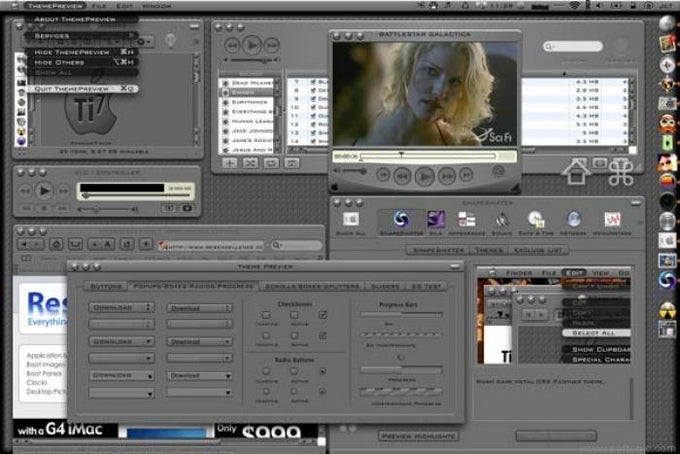Adjust the iTunes volume slider
Viewport: 680px width, 454px height.
[x=251, y=60]
